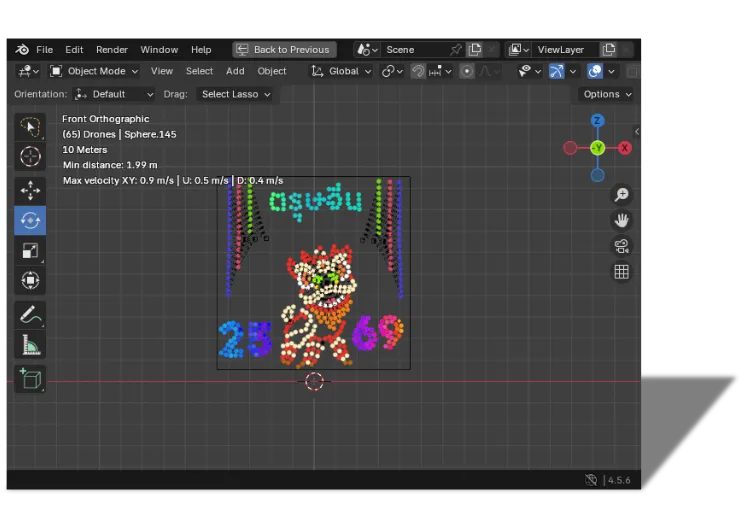Open object visibility eye dropdown
The height and width of the screenshot is (528, 743).
coord(529,71)
